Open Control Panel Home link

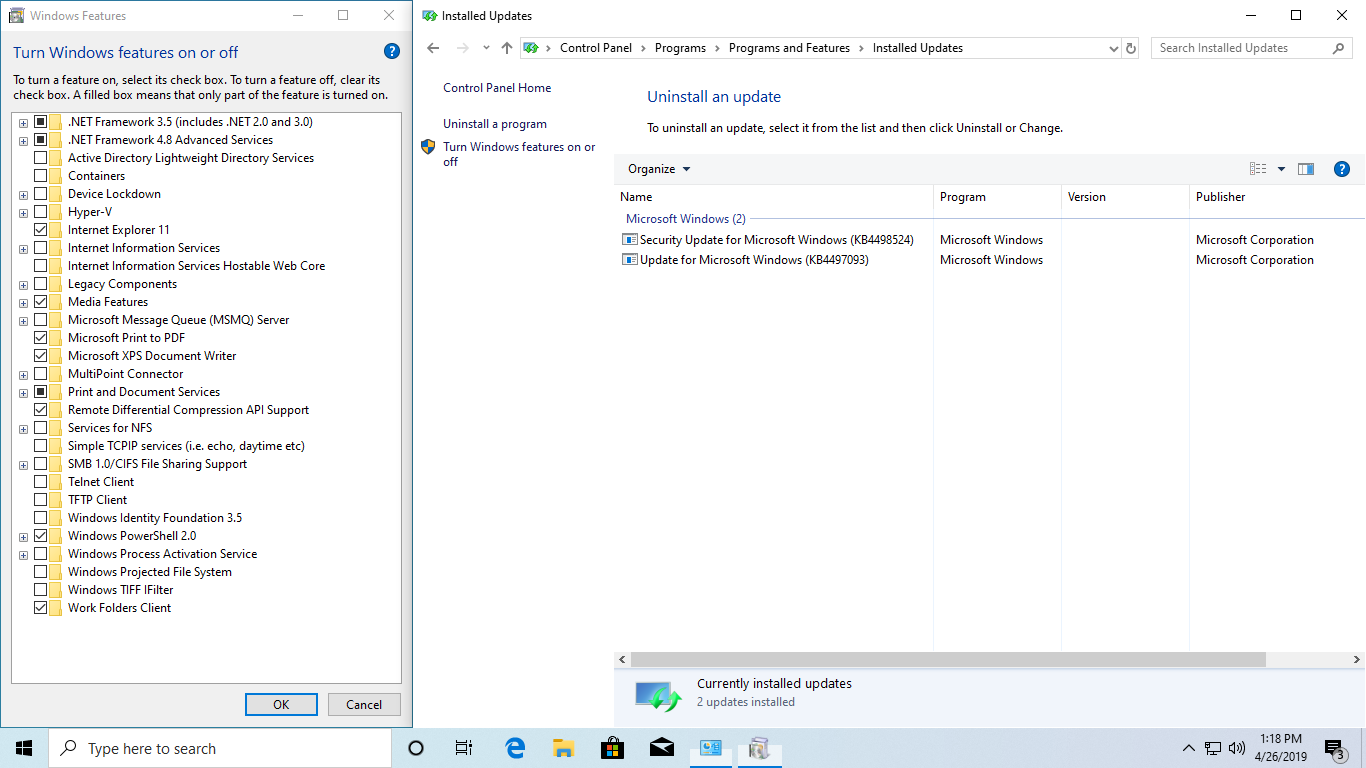[x=497, y=88]
